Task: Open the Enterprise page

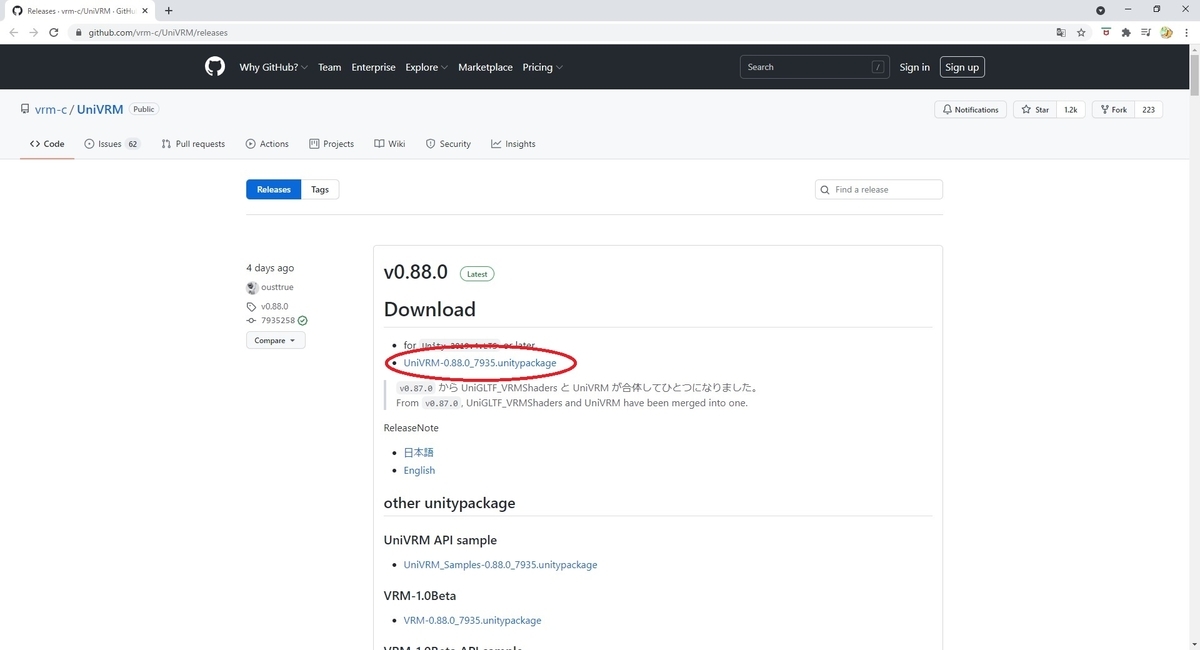Action: pyautogui.click(x=373, y=67)
